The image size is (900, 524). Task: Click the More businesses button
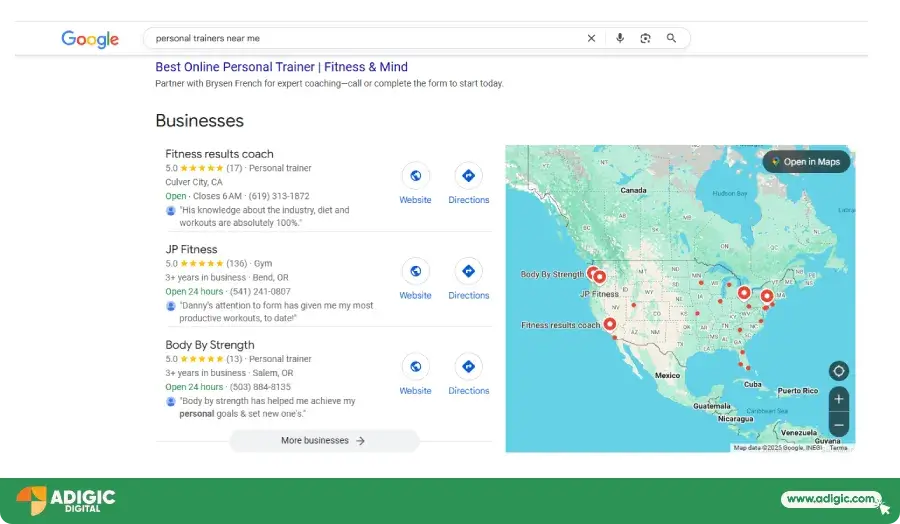pos(324,441)
